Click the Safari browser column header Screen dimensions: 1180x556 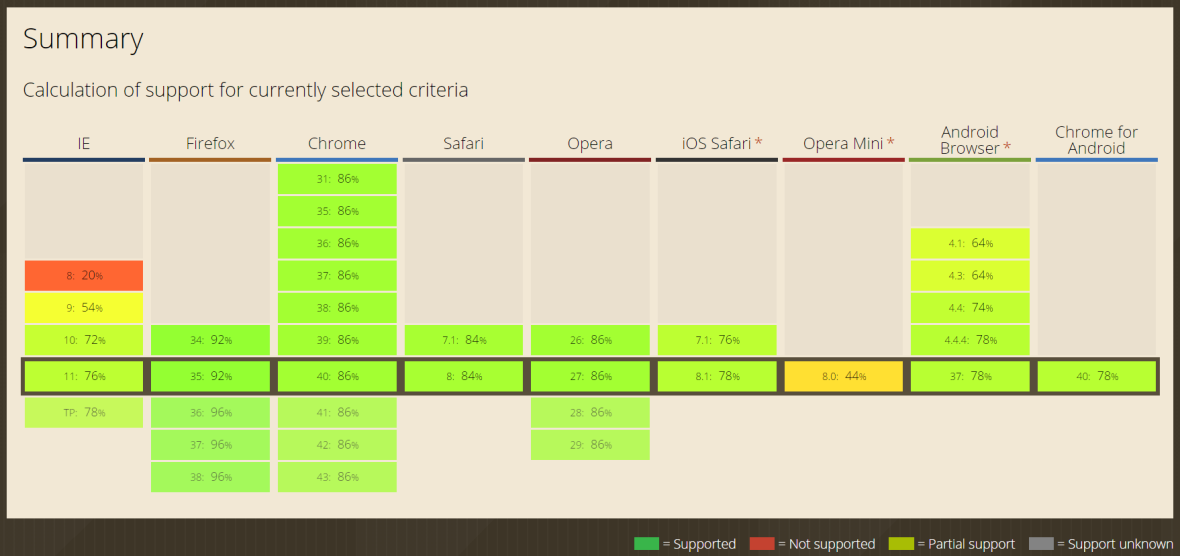pyautogui.click(x=464, y=143)
